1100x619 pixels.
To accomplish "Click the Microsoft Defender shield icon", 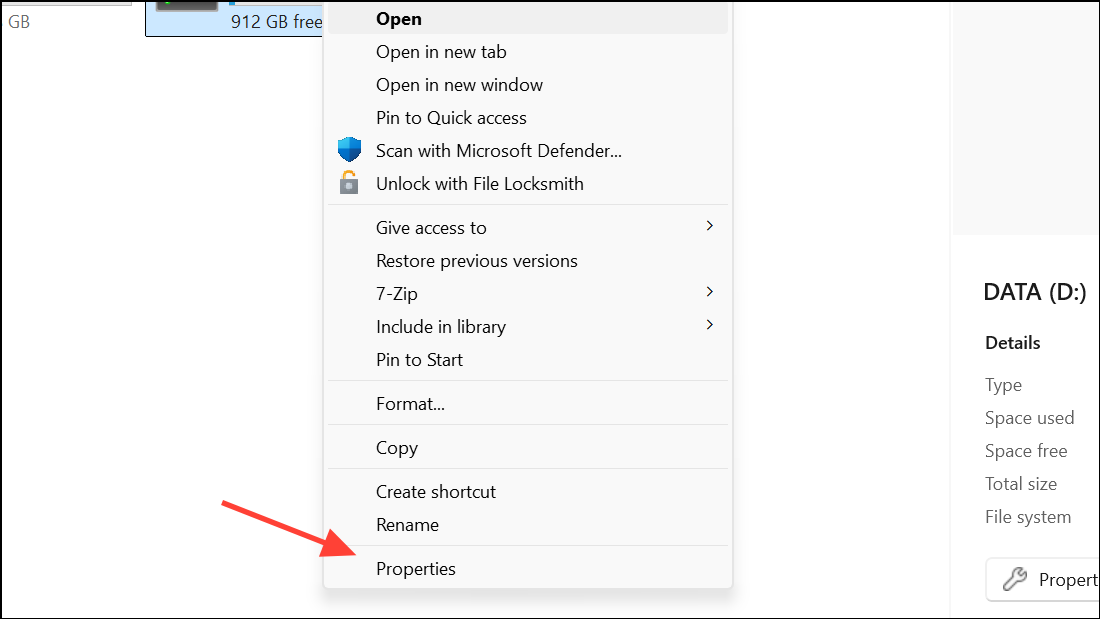I will coord(349,149).
